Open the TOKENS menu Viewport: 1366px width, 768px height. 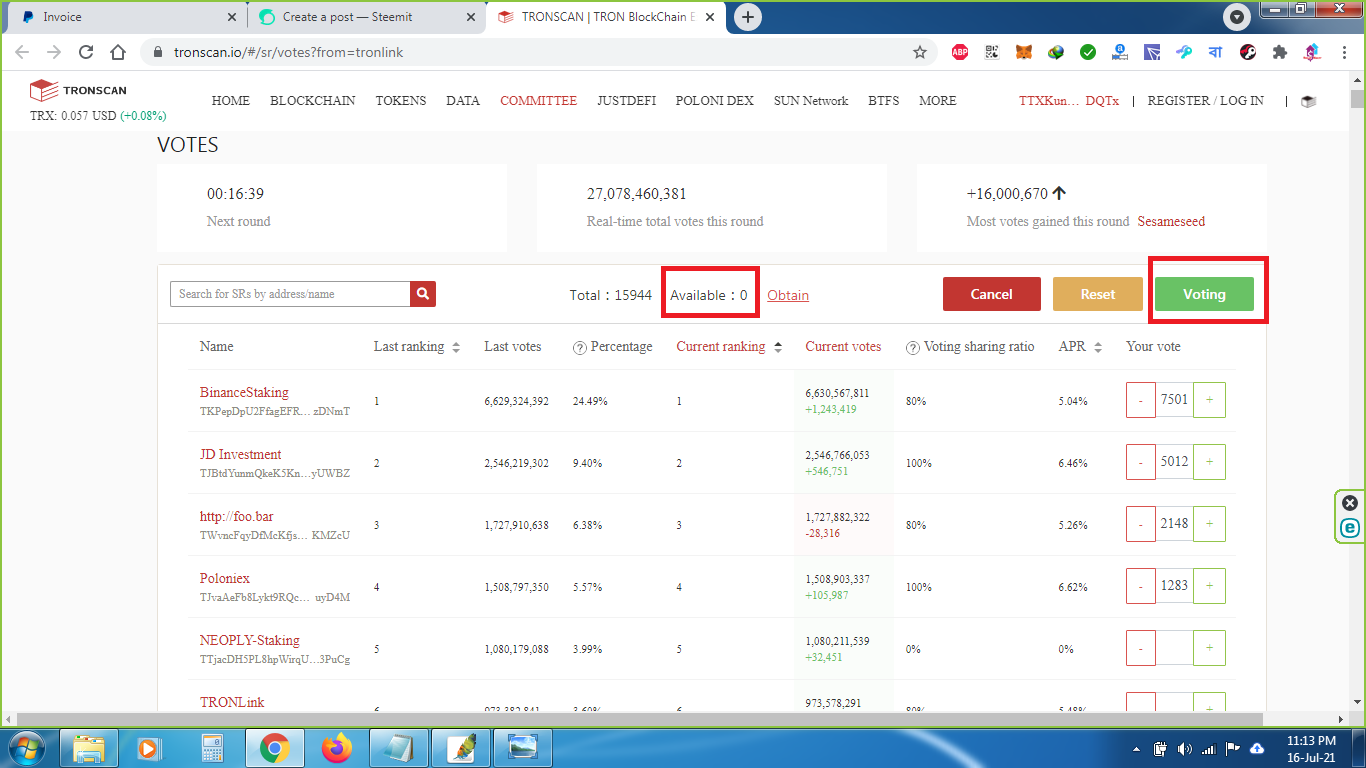pyautogui.click(x=401, y=101)
